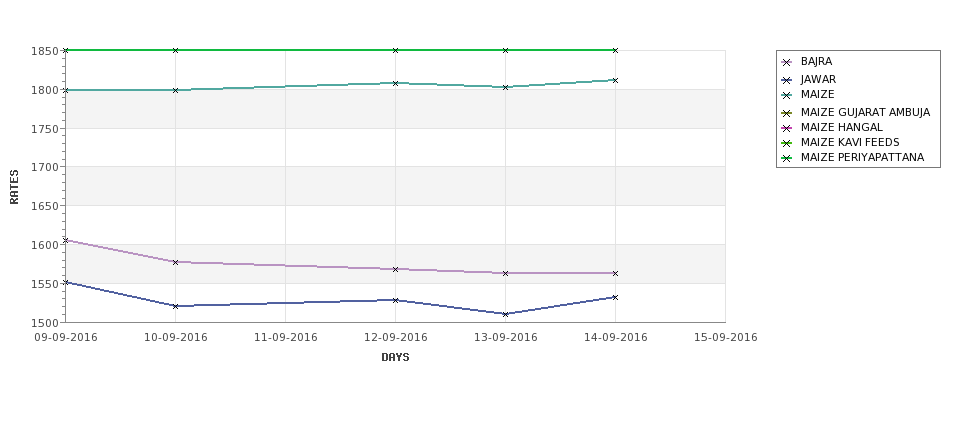Click the 15-09-2016 x-axis date label

(x=726, y=338)
